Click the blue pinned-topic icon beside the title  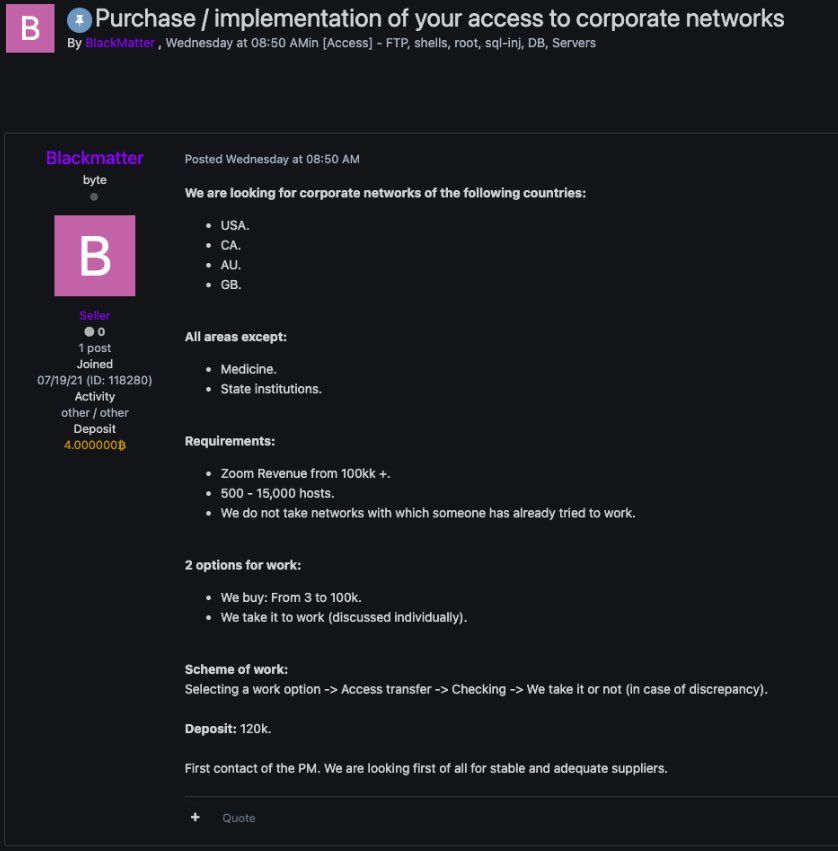[79, 20]
